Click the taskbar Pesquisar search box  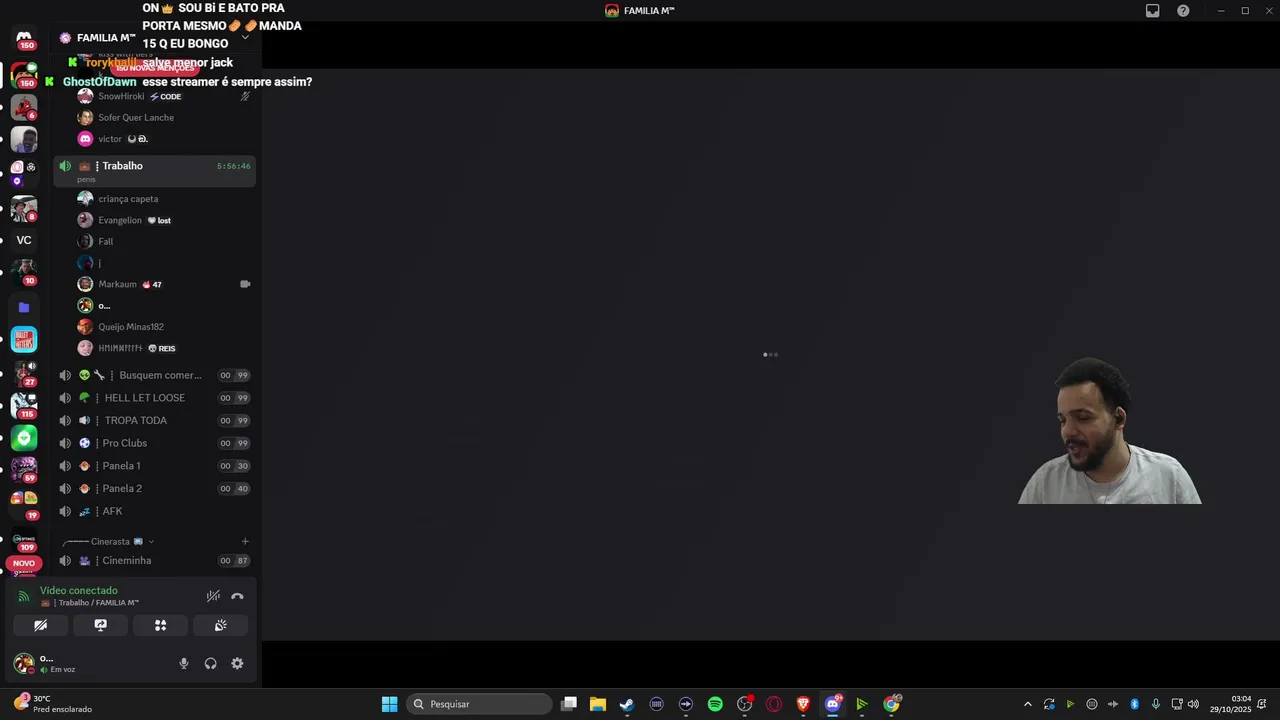pos(480,704)
